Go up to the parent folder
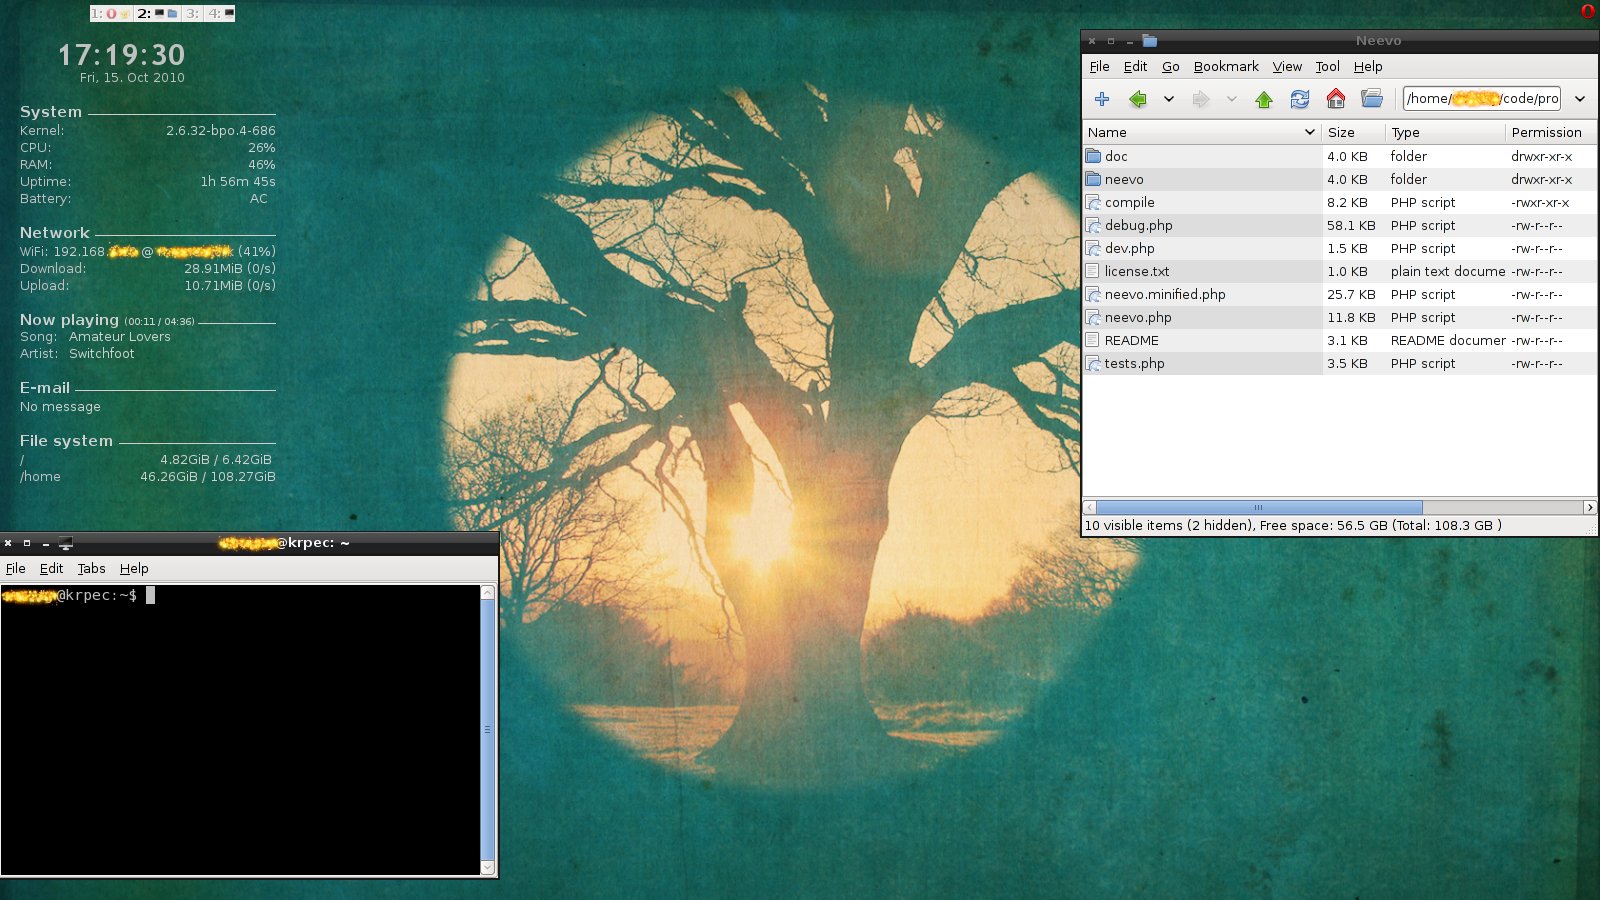This screenshot has height=900, width=1600. [x=1264, y=99]
